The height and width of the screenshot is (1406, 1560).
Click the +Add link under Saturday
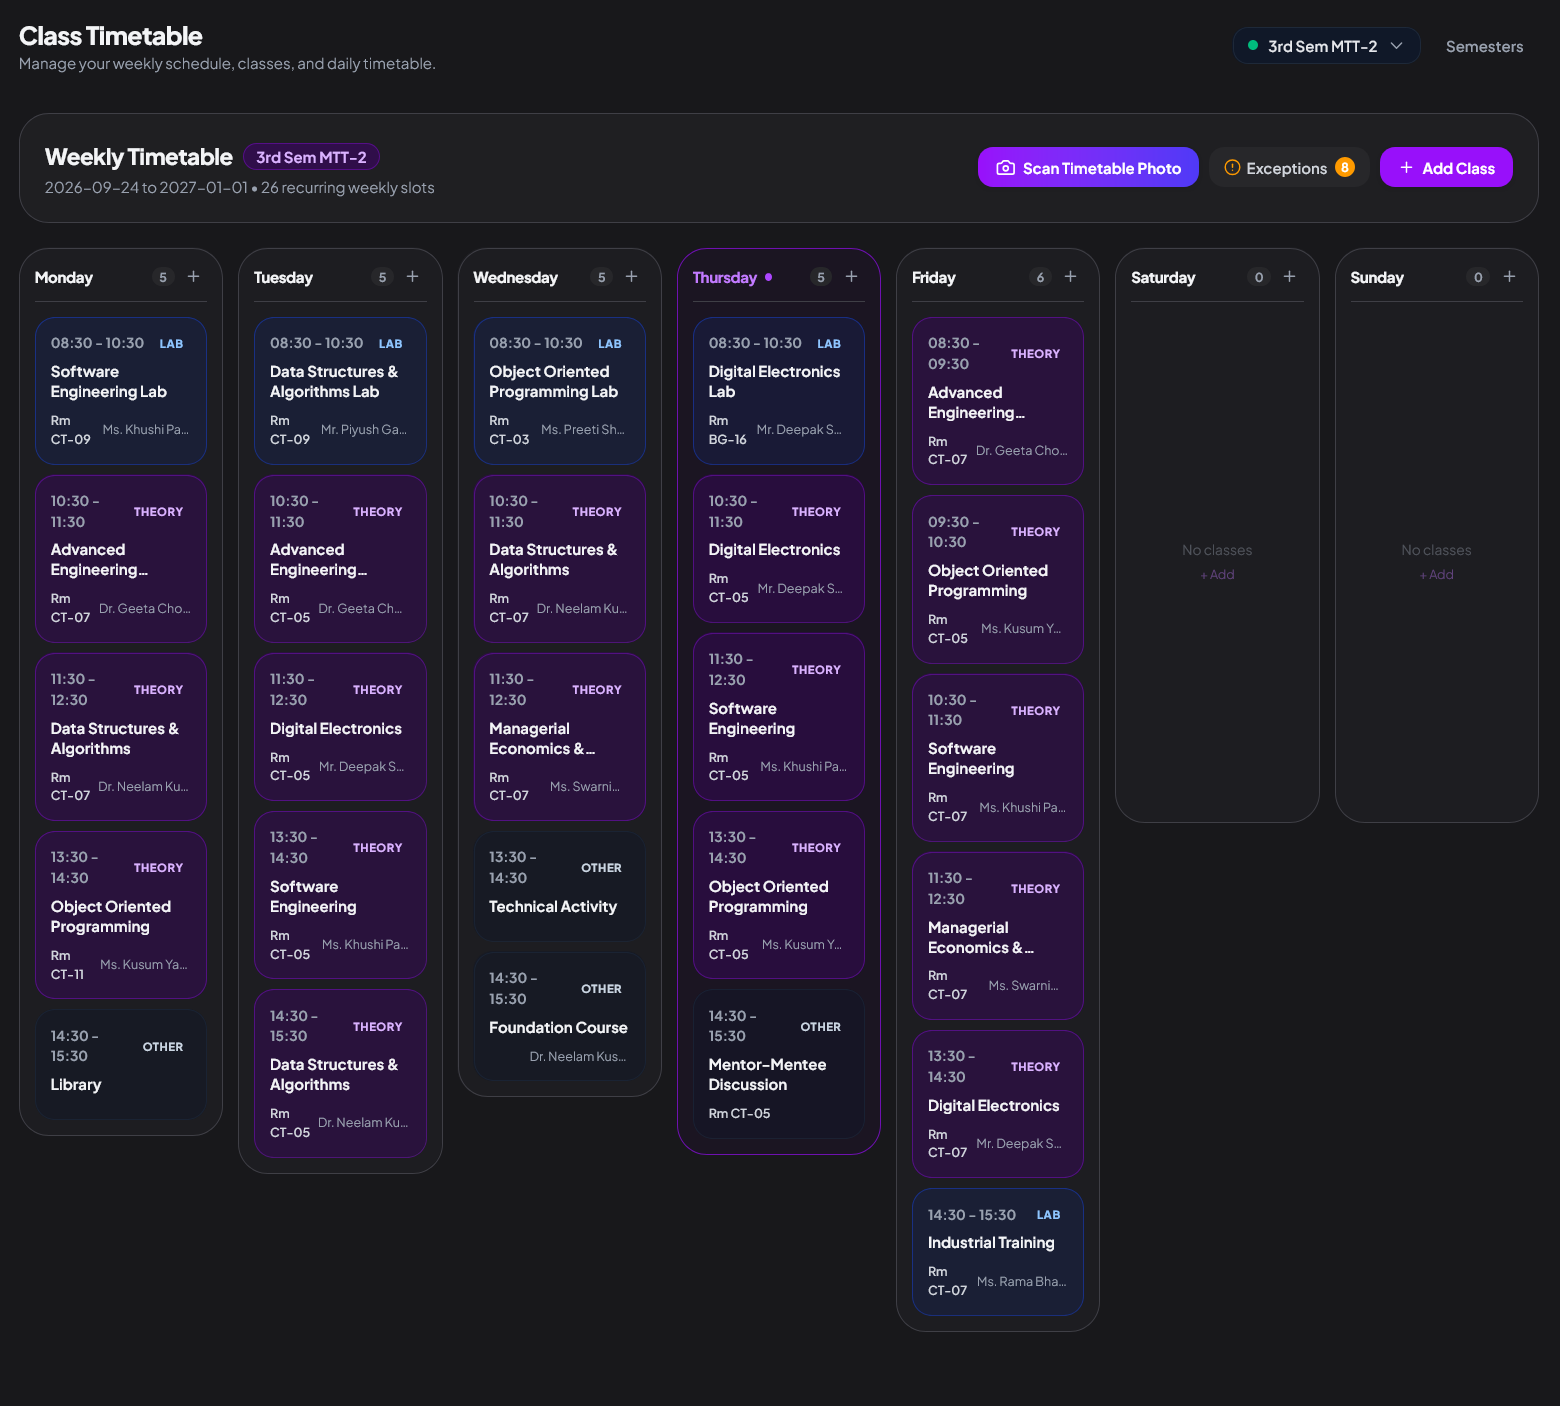tap(1217, 575)
